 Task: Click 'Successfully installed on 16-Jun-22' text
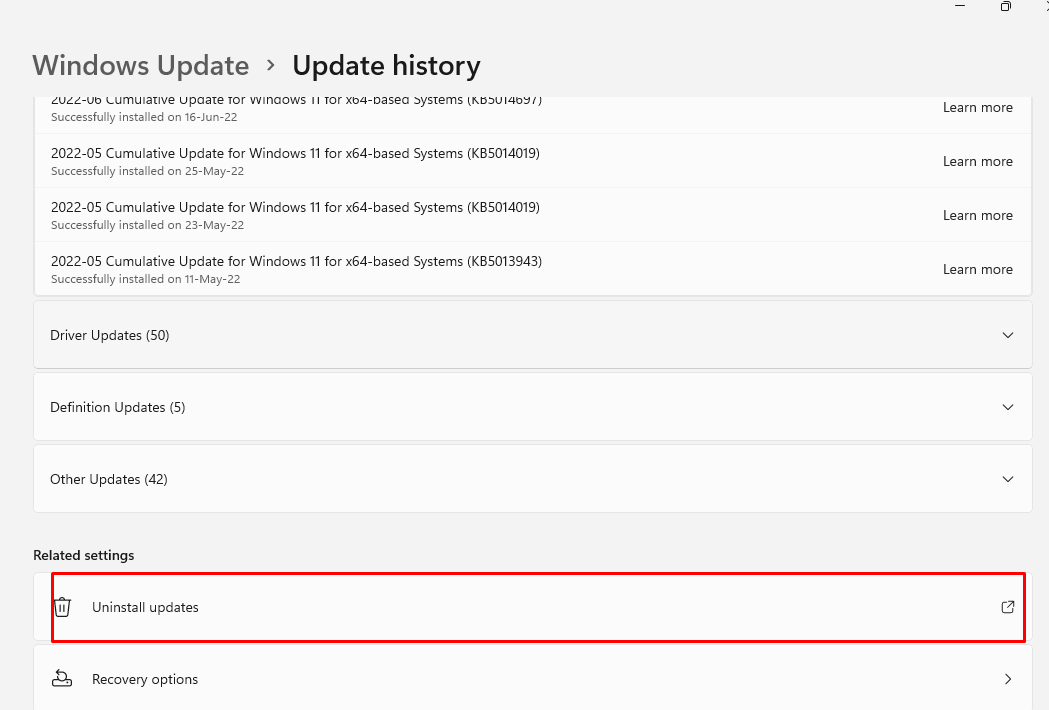[144, 117]
